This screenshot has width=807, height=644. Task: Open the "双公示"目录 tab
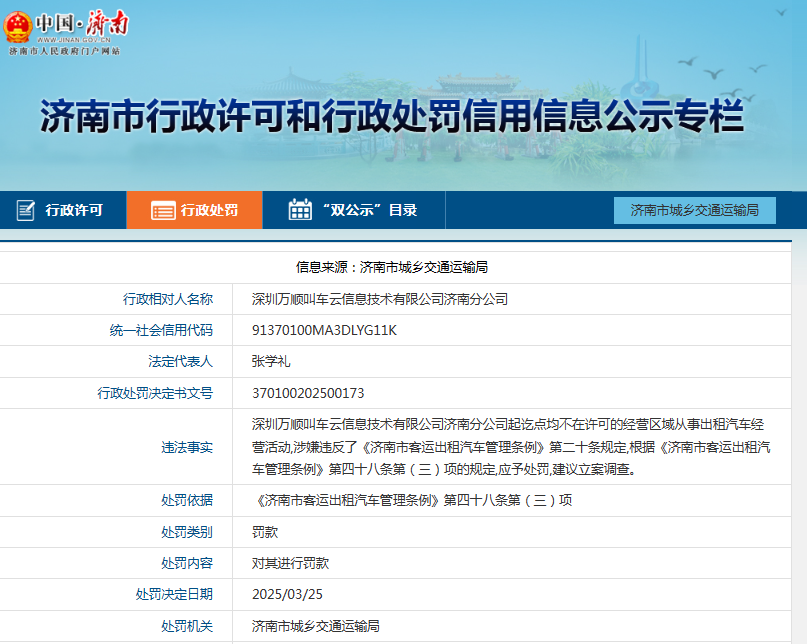354,210
